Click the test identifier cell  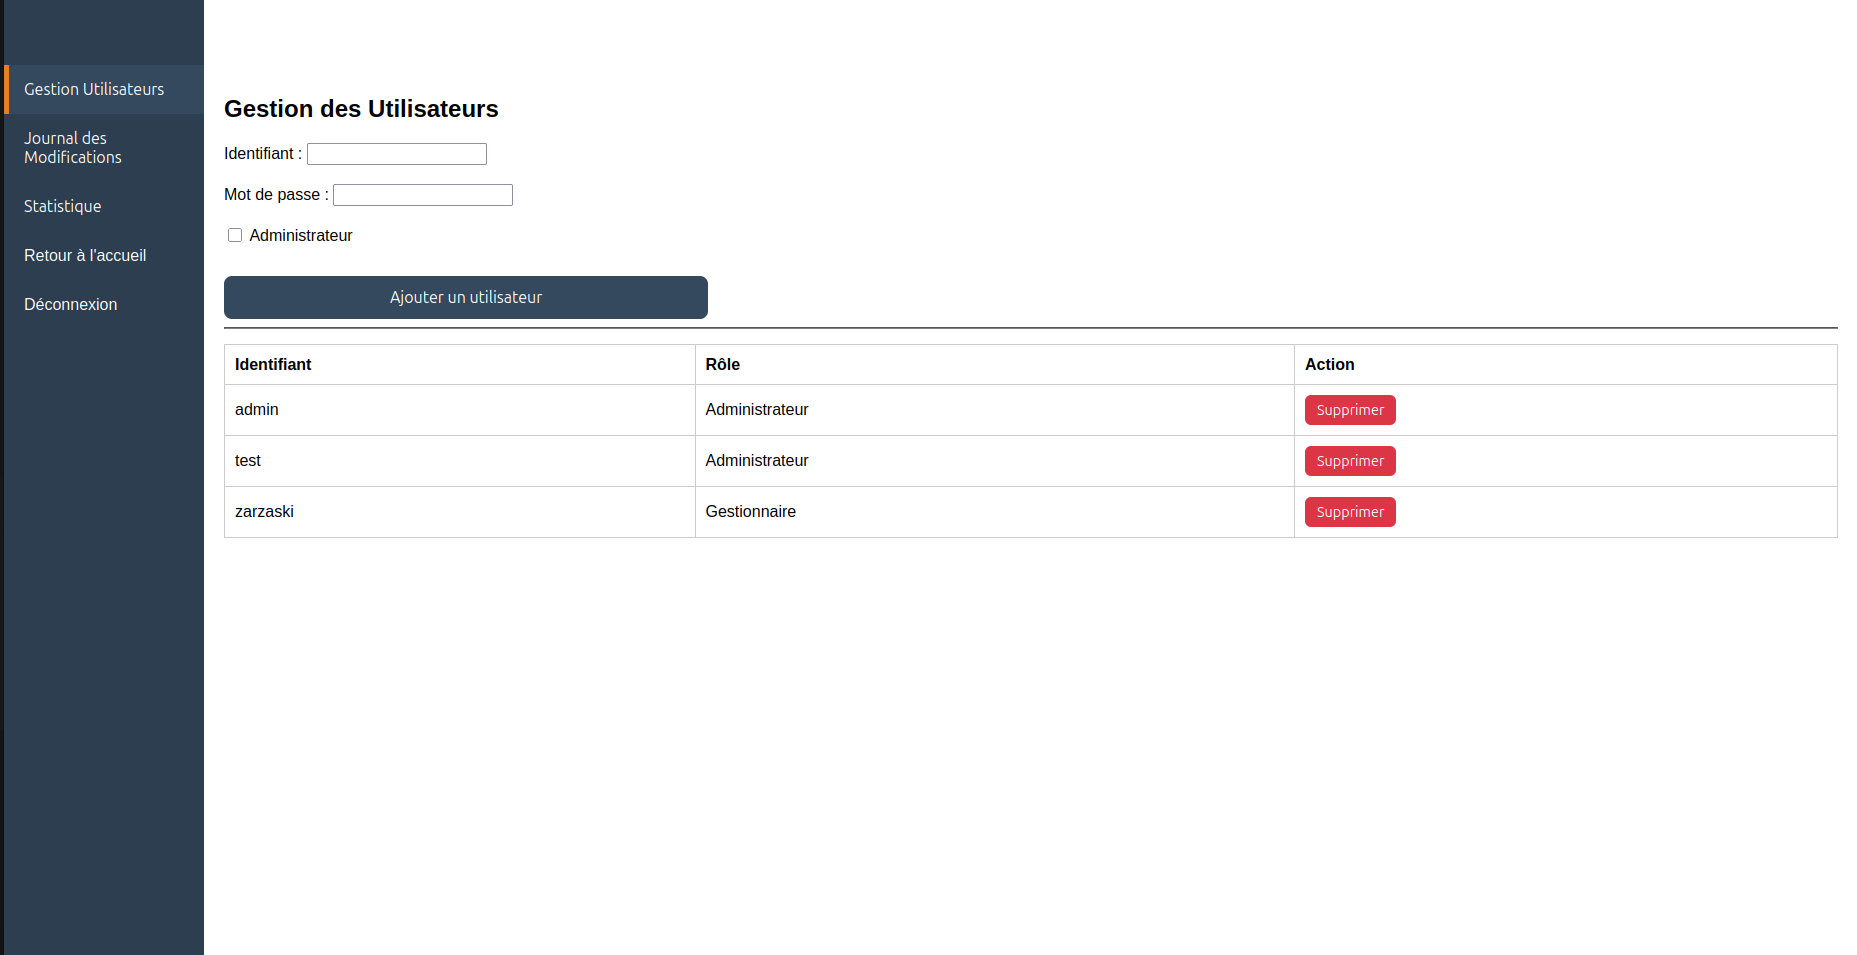point(248,461)
